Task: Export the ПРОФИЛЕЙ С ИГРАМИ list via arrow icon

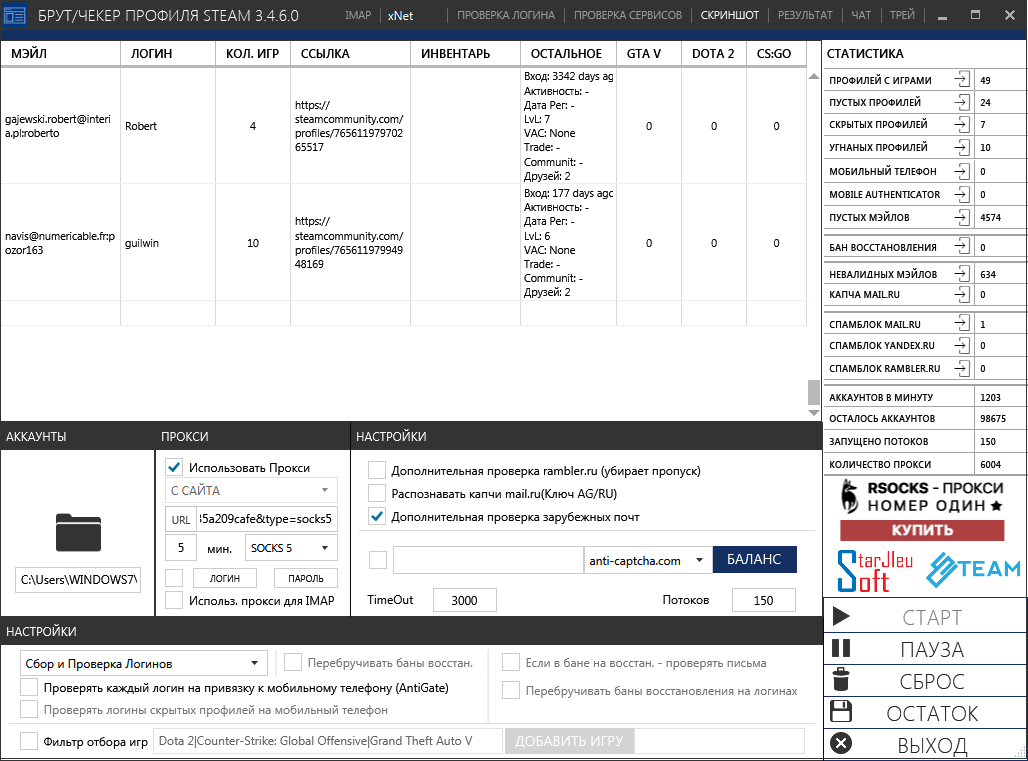Action: (x=962, y=80)
